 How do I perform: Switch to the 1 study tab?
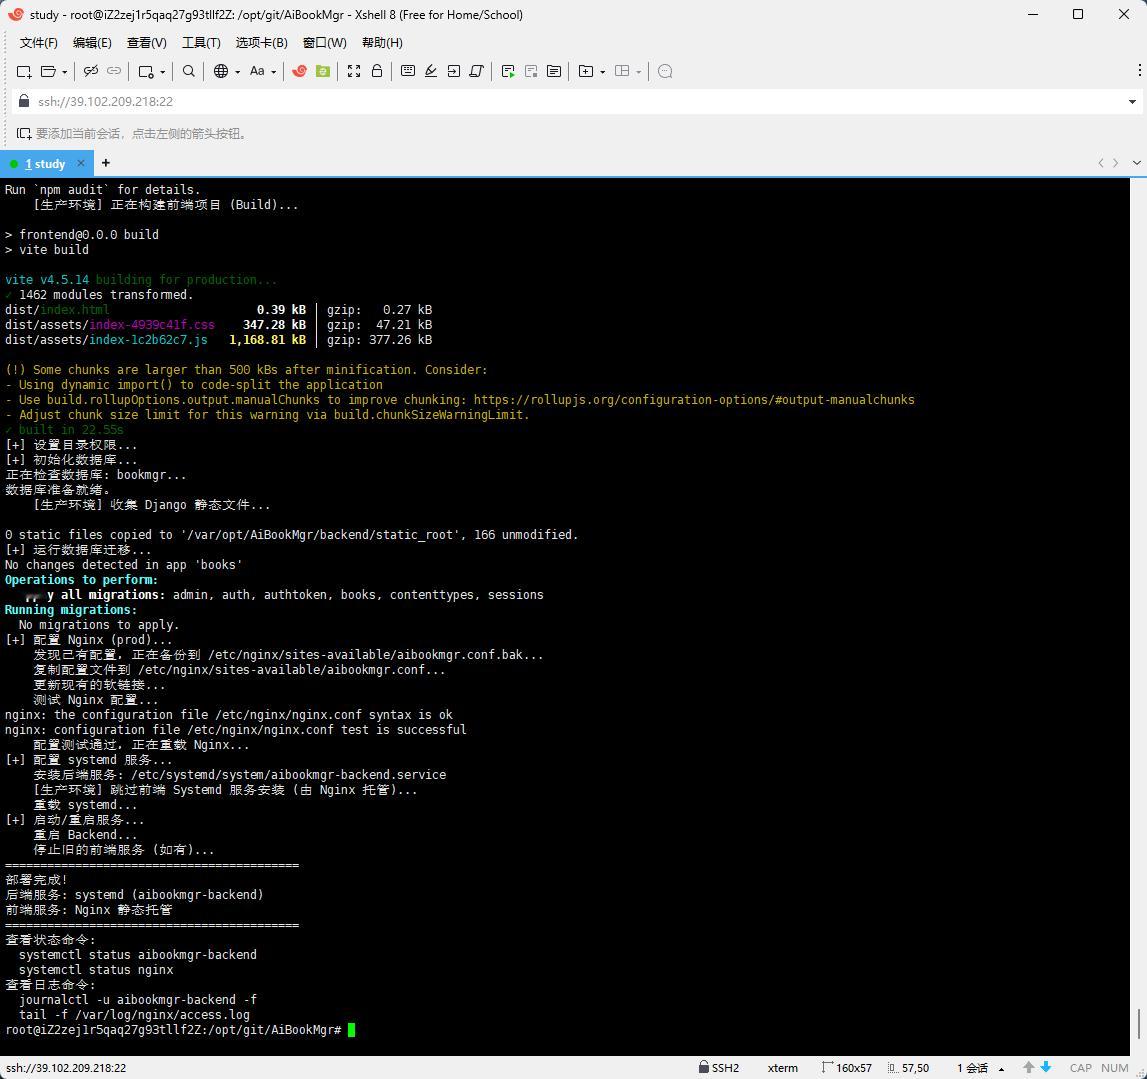click(x=45, y=164)
